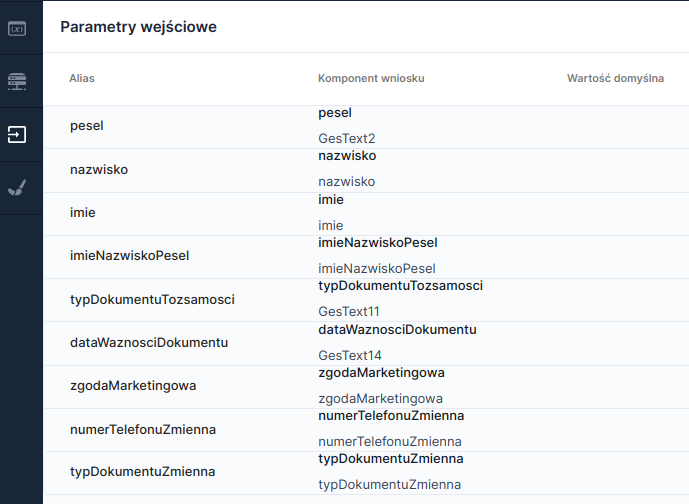Open the data sources server icon
The image size is (689, 504).
click(17, 81)
